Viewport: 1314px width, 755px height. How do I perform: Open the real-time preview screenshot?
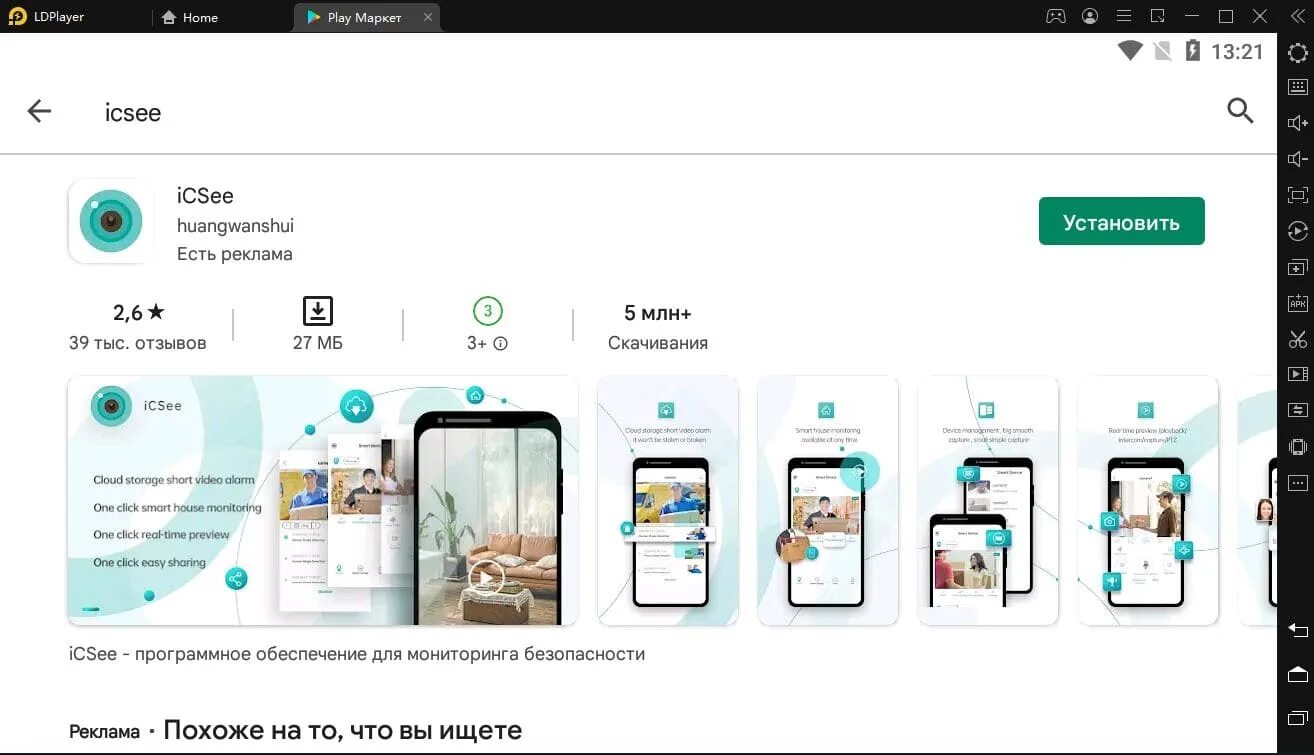pyautogui.click(x=1147, y=501)
